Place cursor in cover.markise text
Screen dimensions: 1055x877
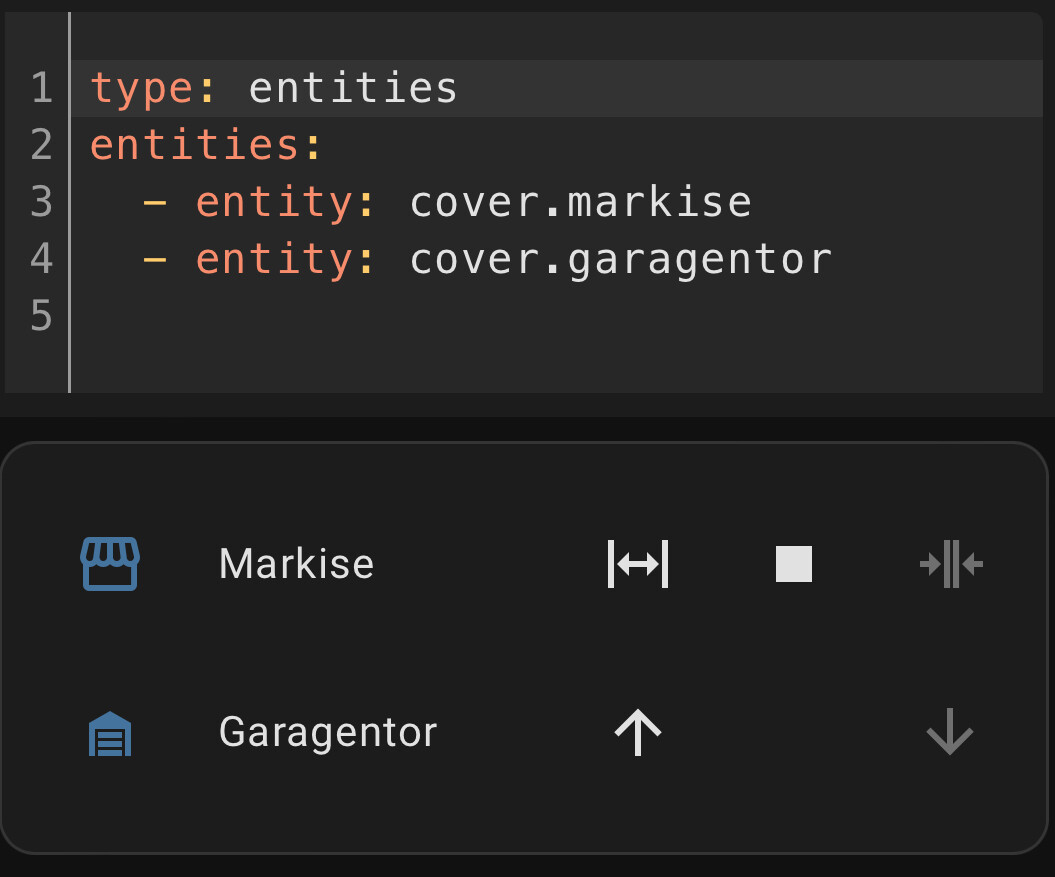pyautogui.click(x=580, y=203)
